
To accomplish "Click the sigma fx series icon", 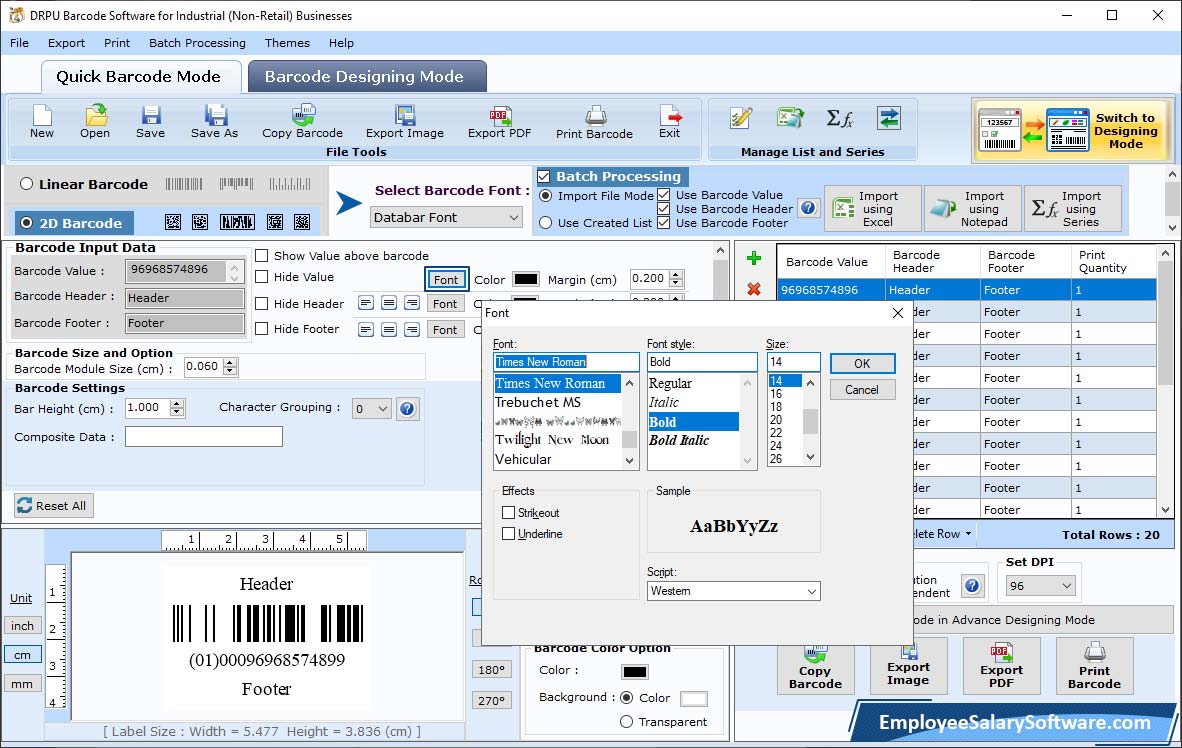I will (839, 118).
